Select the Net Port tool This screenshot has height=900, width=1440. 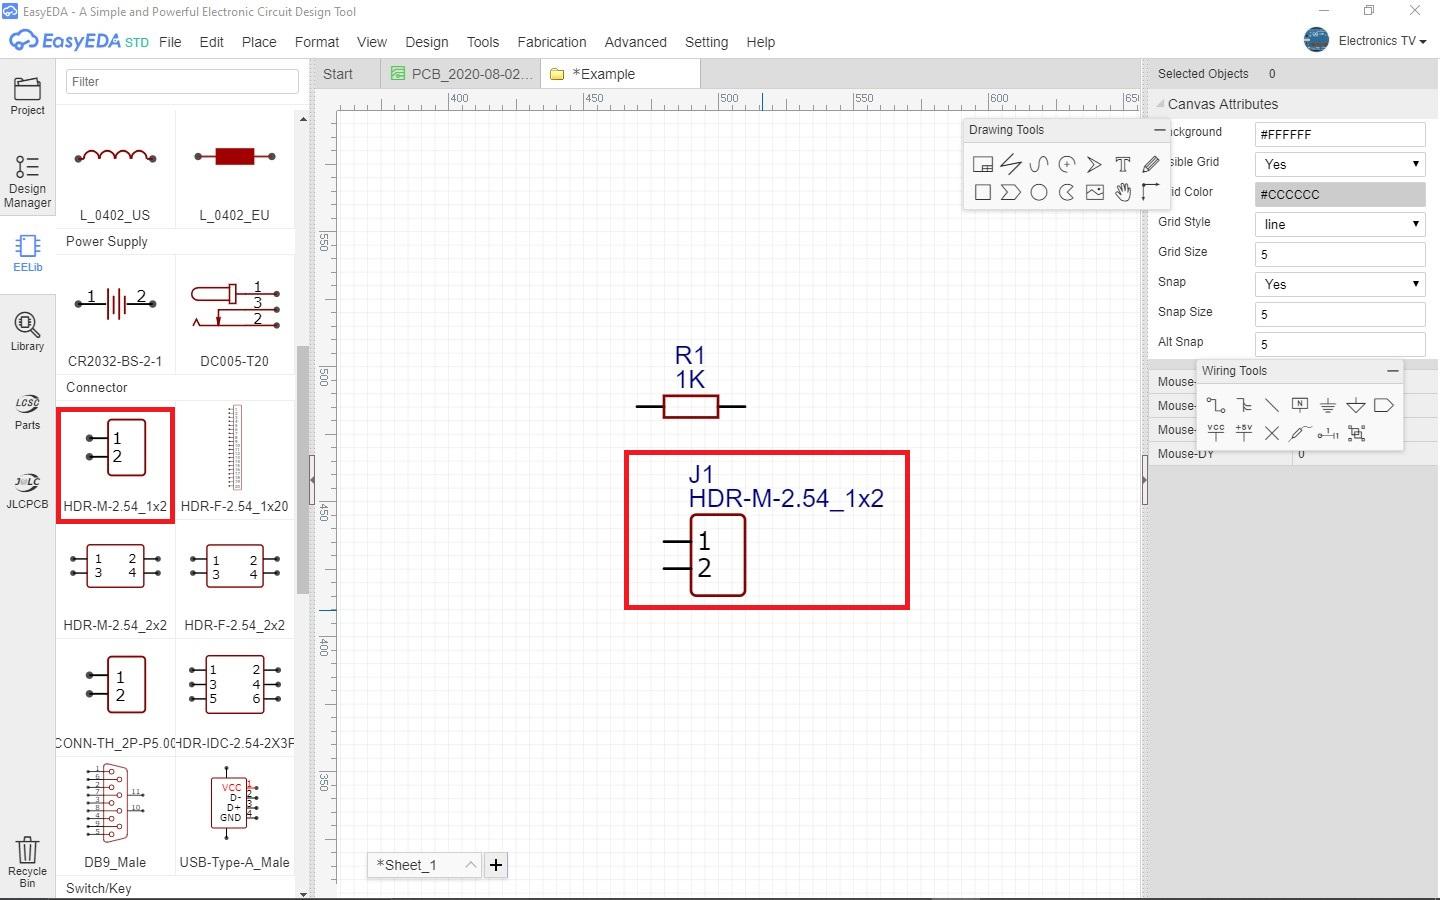click(x=1384, y=405)
